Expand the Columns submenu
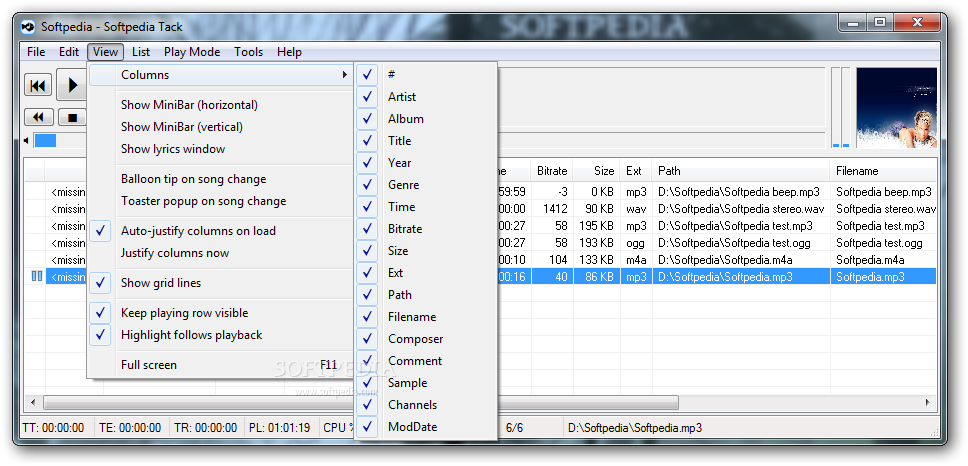968x466 pixels. [220, 75]
